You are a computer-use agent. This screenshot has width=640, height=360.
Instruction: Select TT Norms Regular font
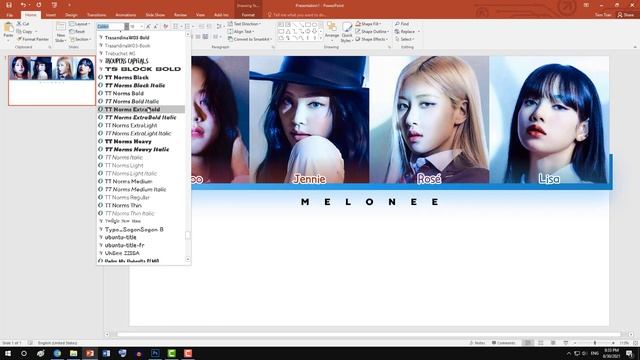[x=141, y=197]
